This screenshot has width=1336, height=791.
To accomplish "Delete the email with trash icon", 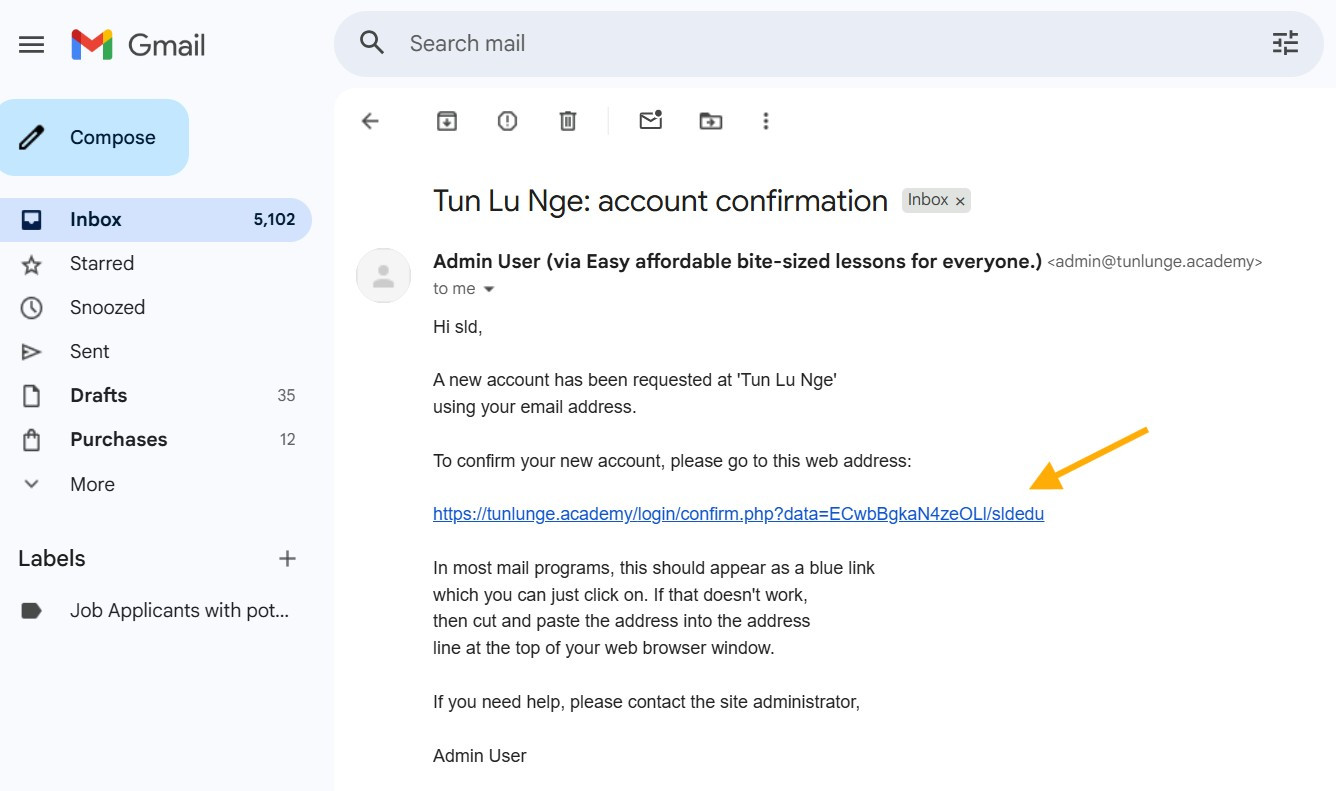I will coord(568,121).
